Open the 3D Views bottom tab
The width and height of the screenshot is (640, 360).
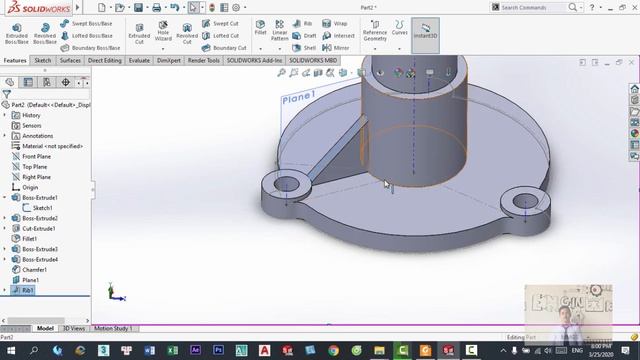click(73, 329)
